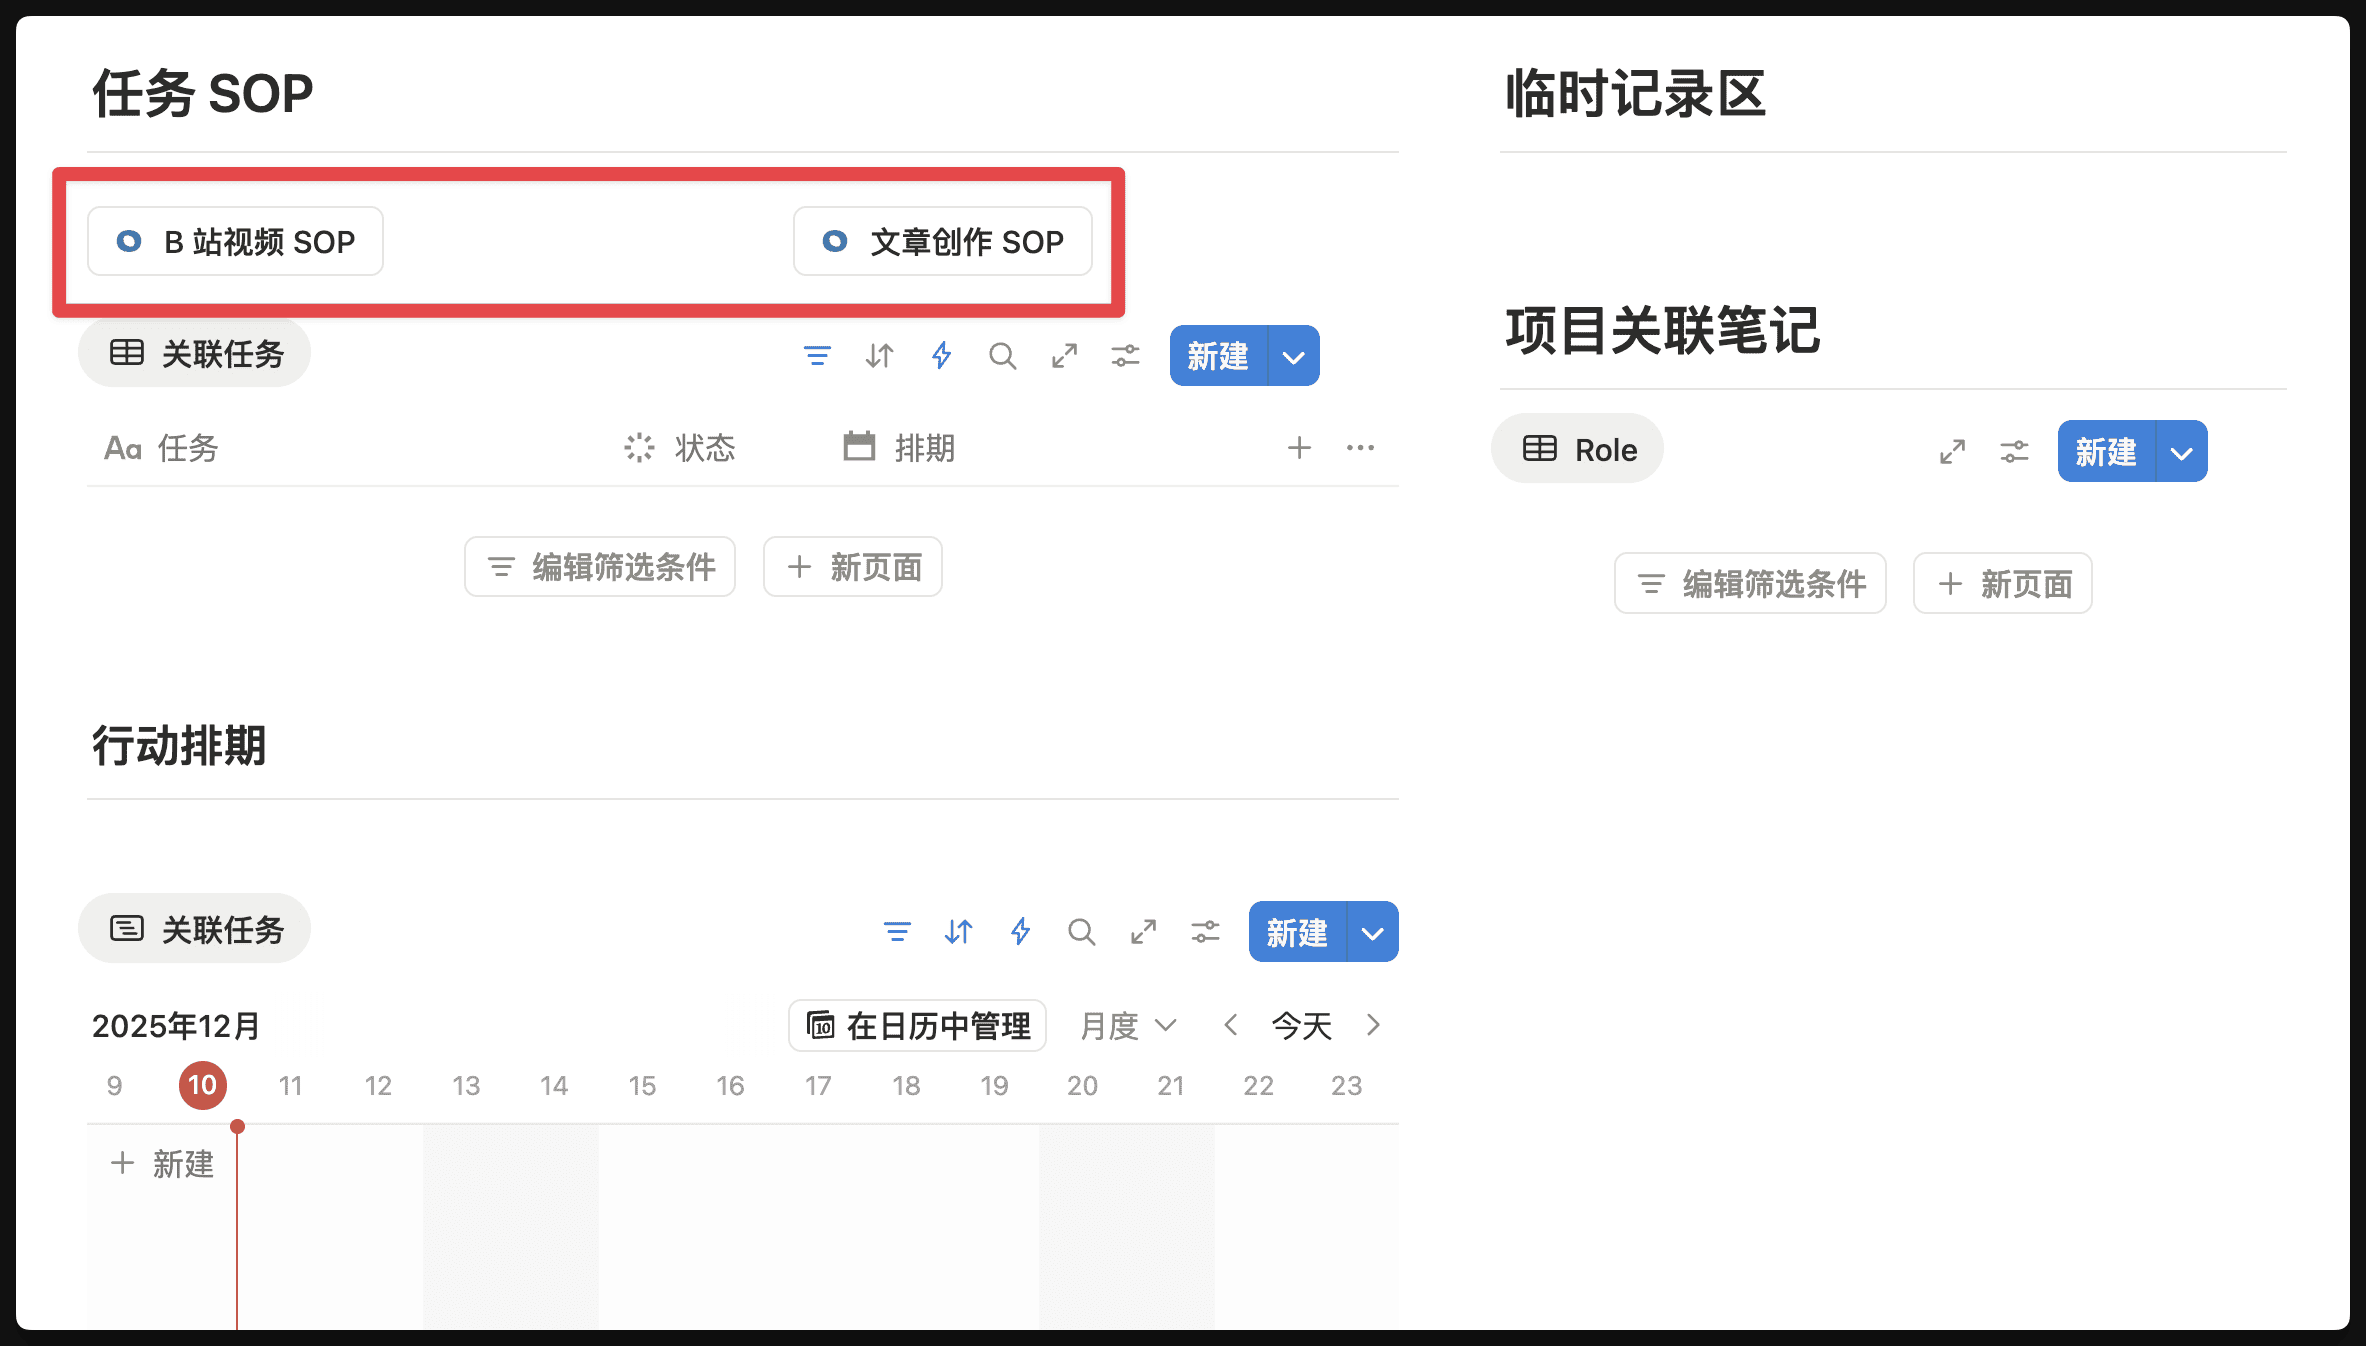Click search icon in 行动排期 timeline toolbar
Screen dimensions: 2366x1346
click(x=1081, y=932)
